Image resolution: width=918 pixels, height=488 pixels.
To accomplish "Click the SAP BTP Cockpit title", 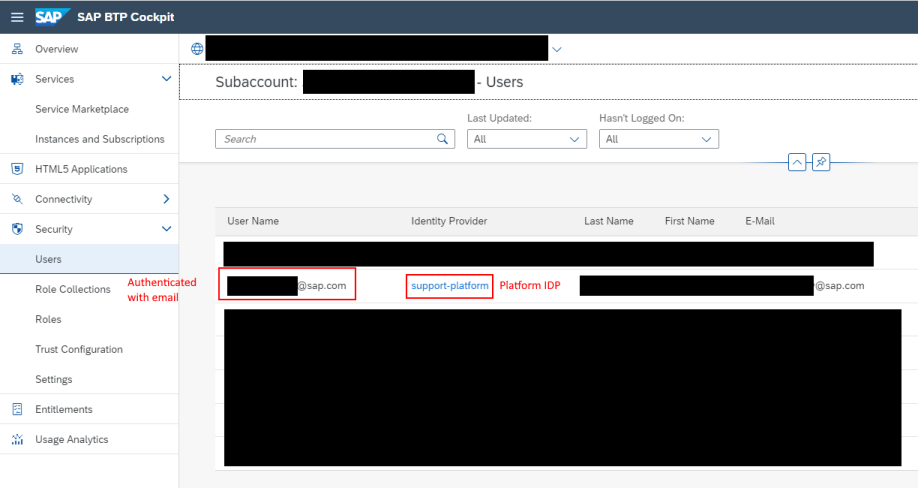I will click(x=126, y=17).
